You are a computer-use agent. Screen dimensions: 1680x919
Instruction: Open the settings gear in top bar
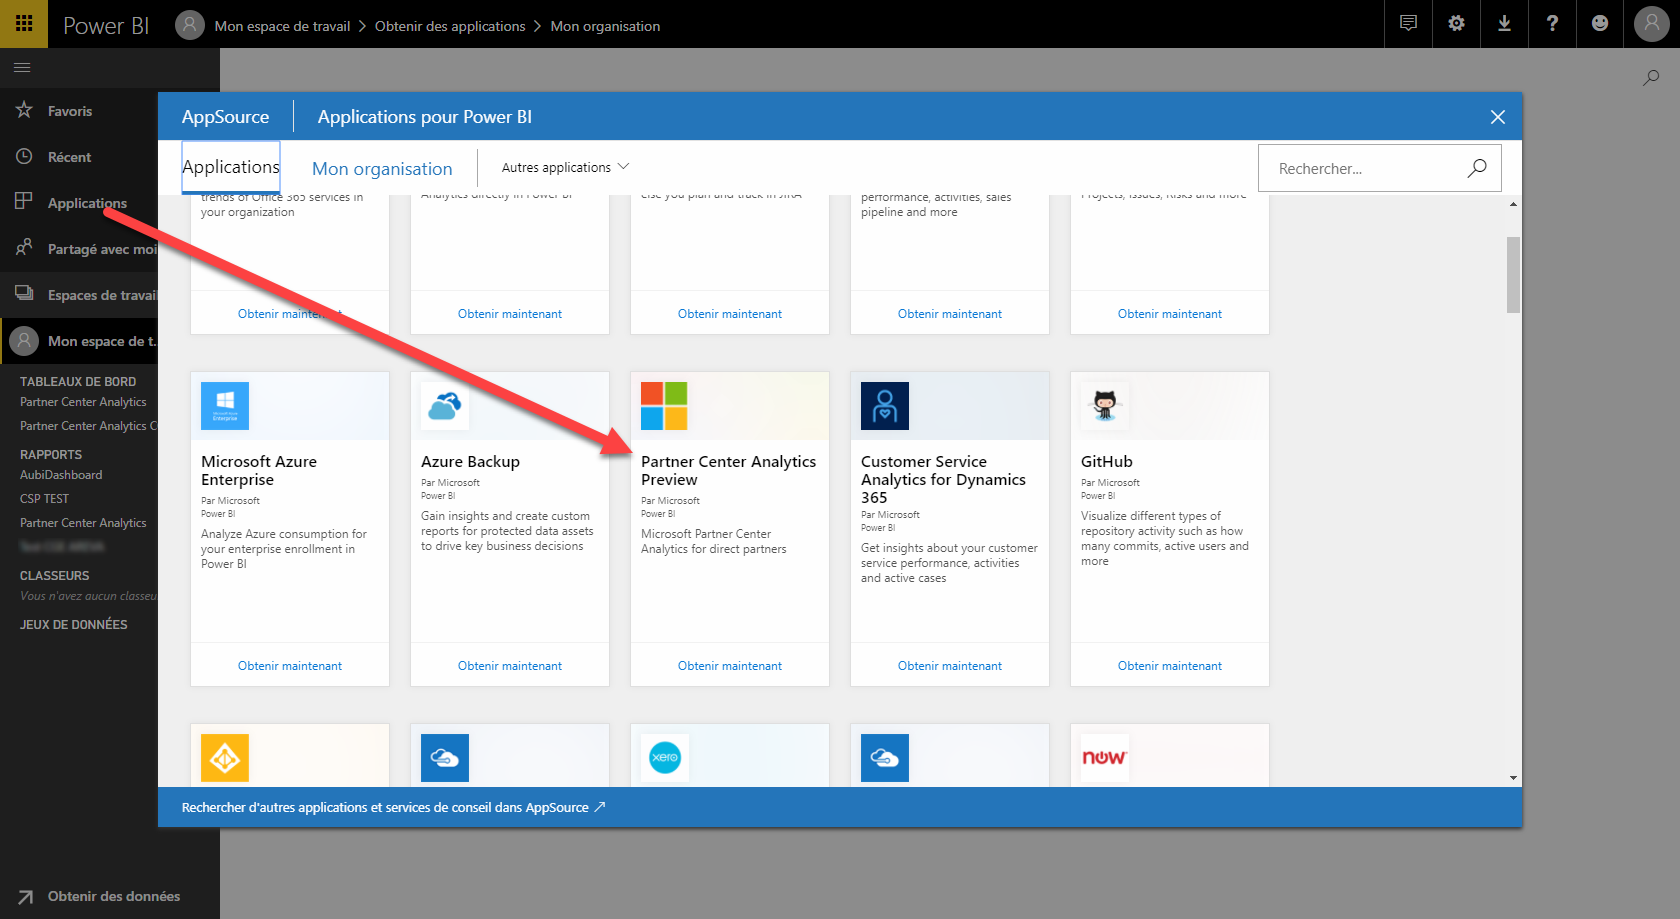pyautogui.click(x=1456, y=24)
